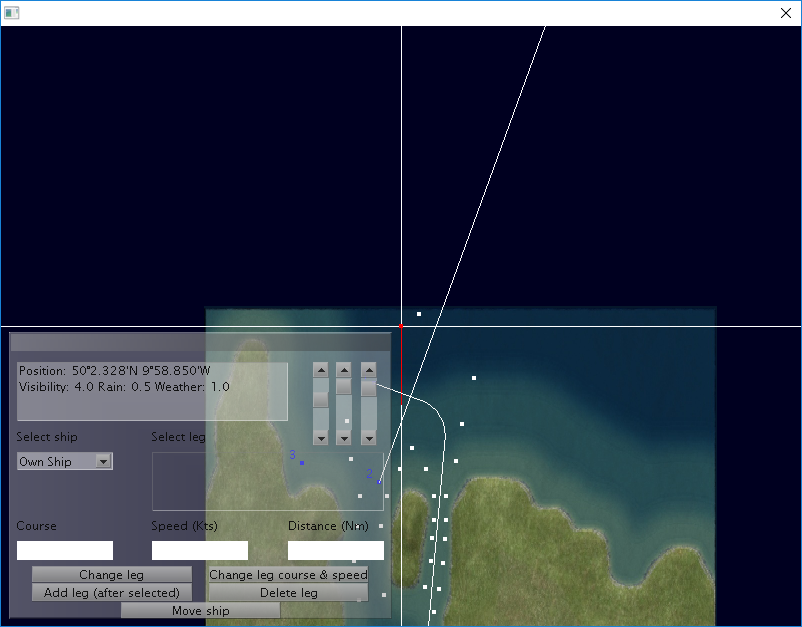This screenshot has width=802, height=627.
Task: Click the third slider's thumb handle
Action: (369, 388)
